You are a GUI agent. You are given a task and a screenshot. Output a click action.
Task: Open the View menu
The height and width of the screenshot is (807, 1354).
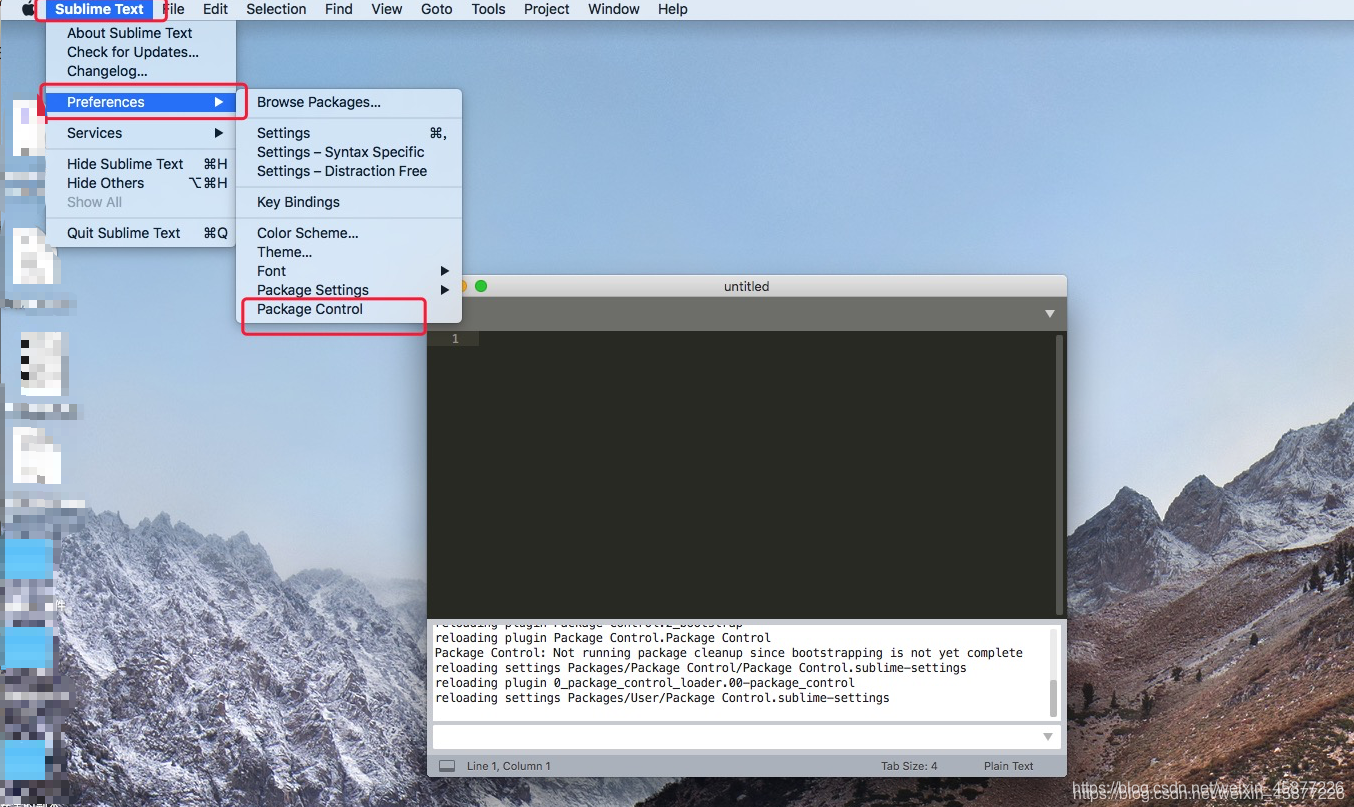coord(386,9)
